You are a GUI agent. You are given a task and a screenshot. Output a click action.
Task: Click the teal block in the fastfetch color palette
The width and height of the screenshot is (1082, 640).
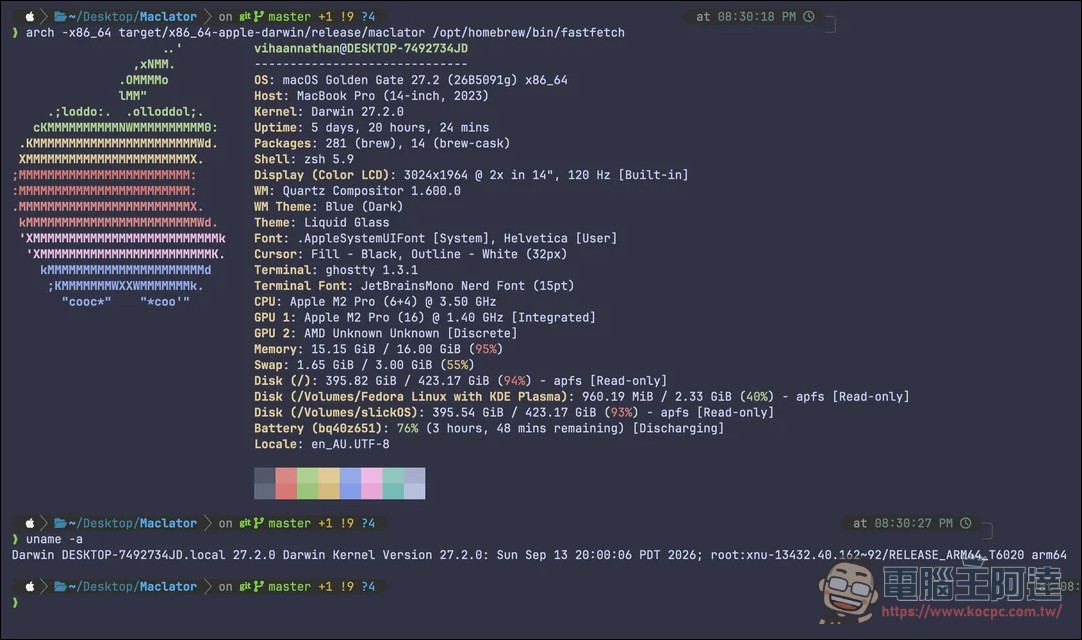[393, 483]
